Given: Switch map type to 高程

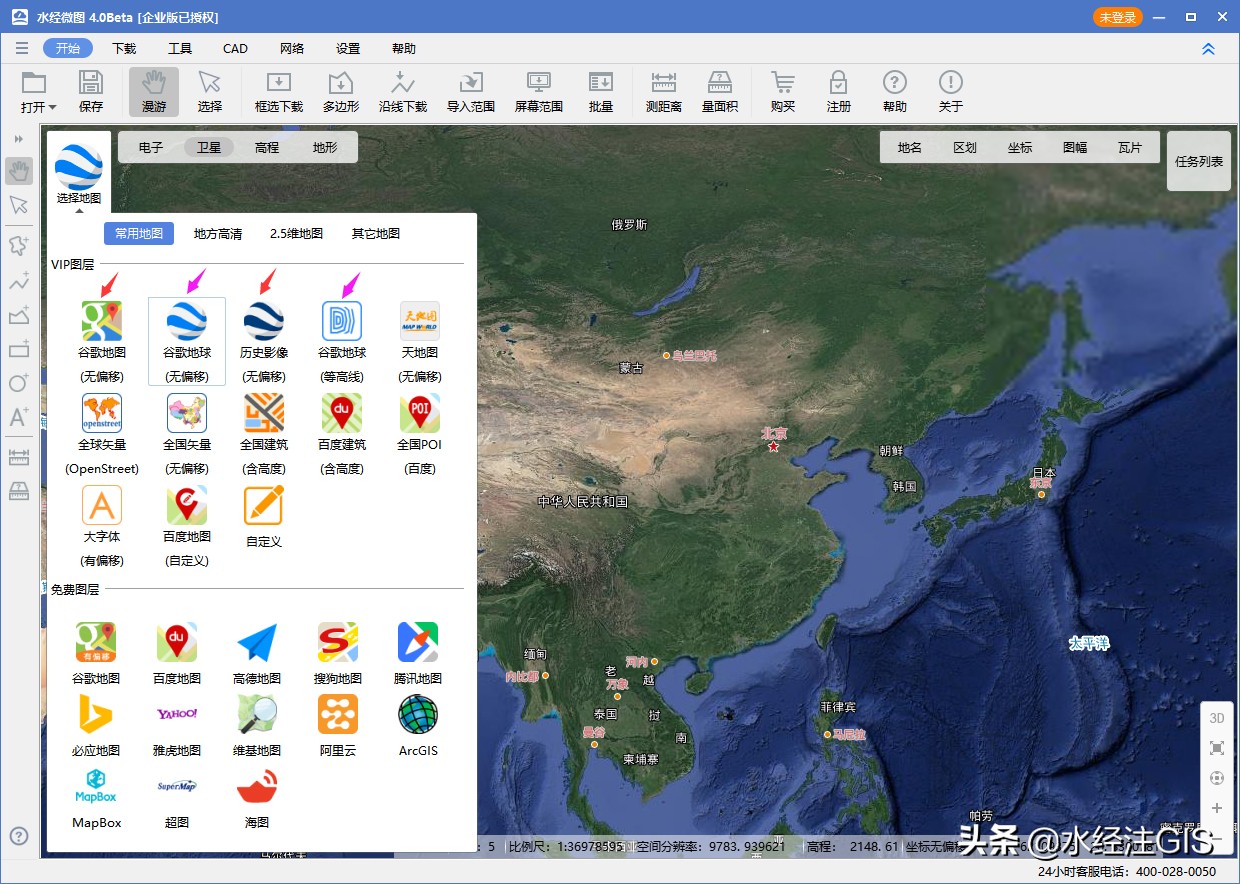Looking at the screenshot, I should (x=267, y=147).
